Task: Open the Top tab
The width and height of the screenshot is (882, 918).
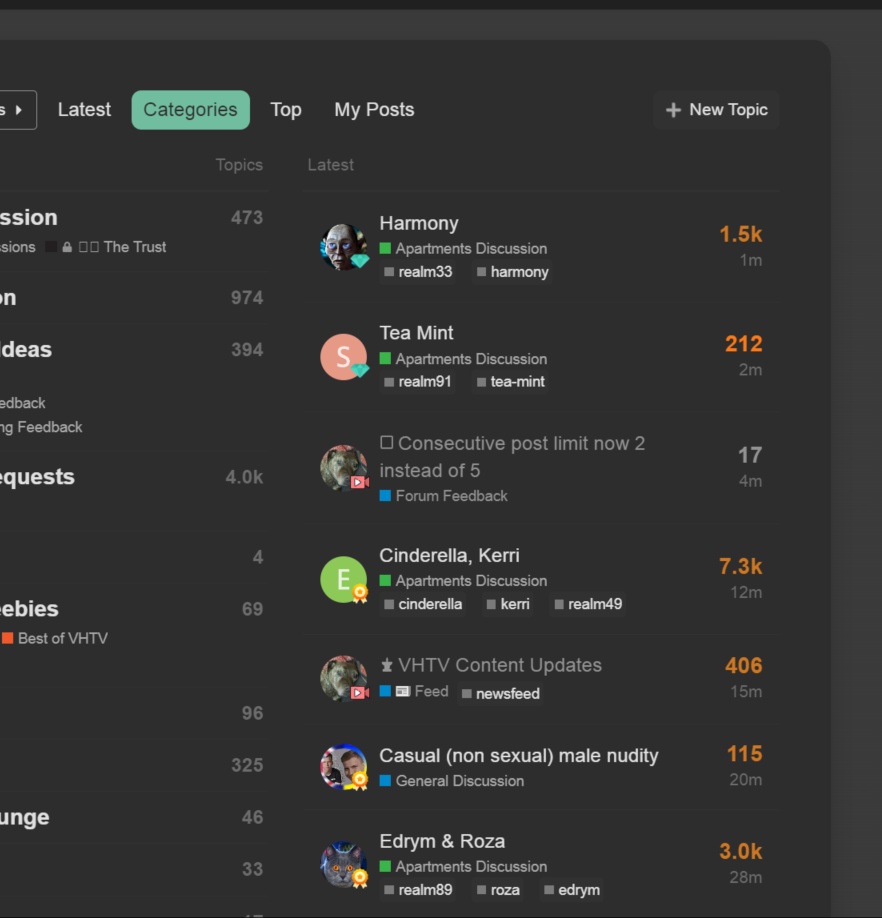Action: pyautogui.click(x=286, y=109)
